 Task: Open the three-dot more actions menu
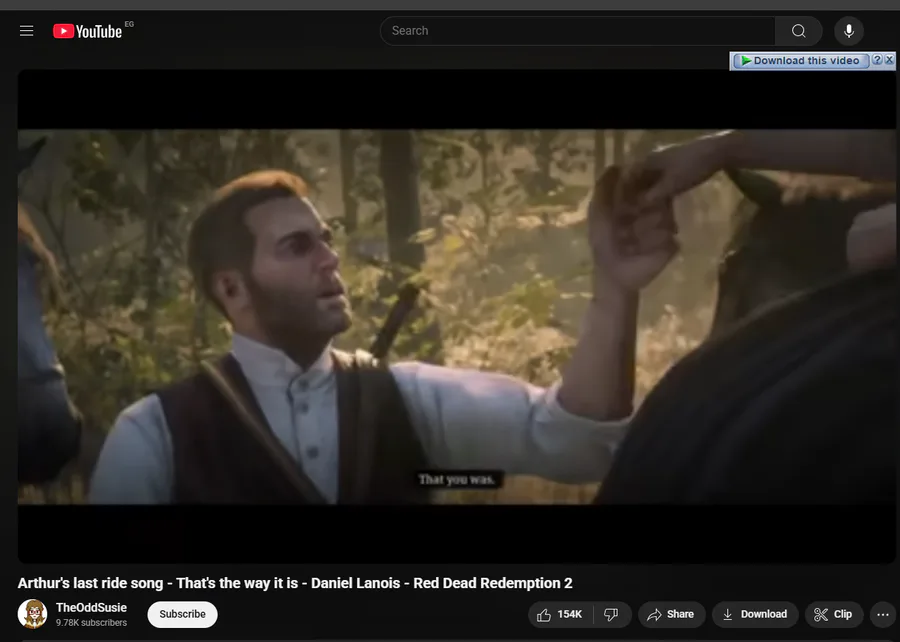[883, 615]
